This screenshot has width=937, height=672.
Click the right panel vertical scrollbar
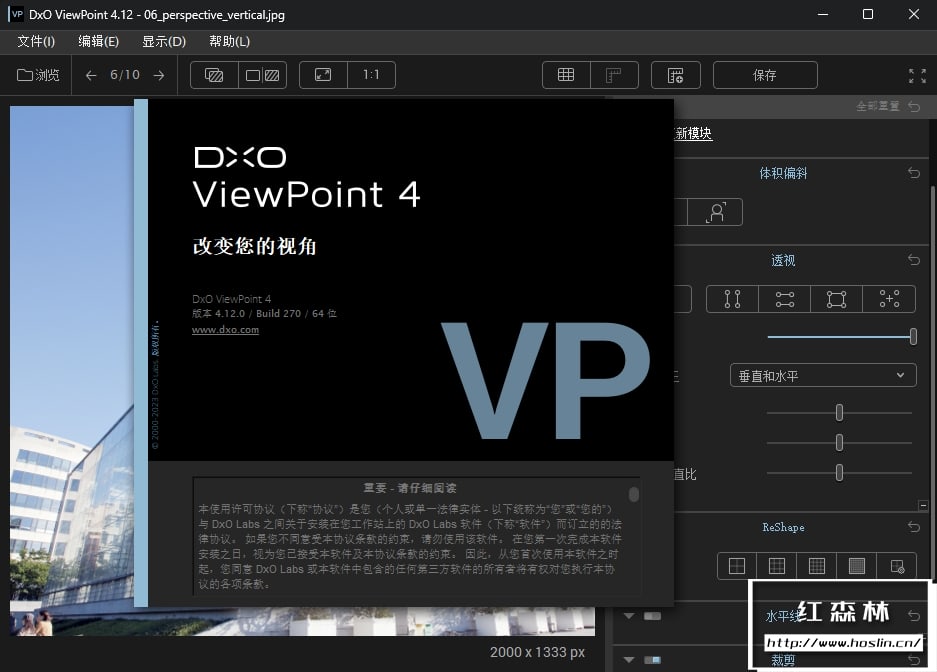click(x=933, y=382)
